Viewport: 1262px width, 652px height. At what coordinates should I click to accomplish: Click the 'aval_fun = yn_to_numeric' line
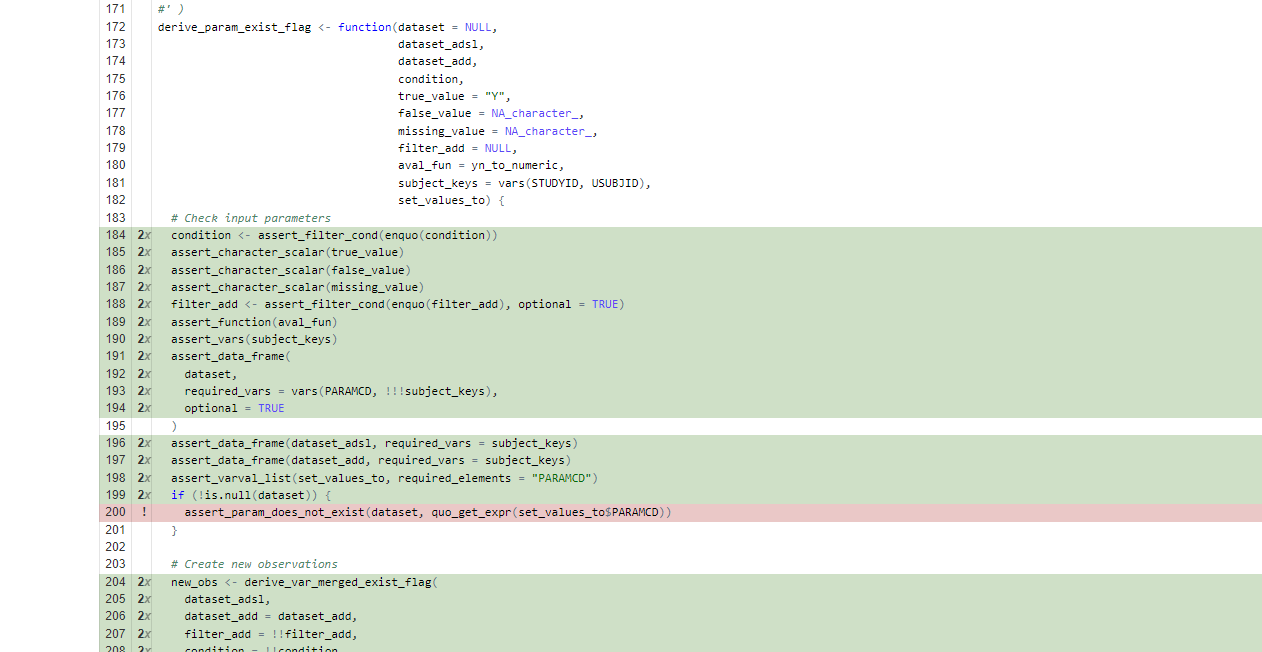(x=481, y=166)
